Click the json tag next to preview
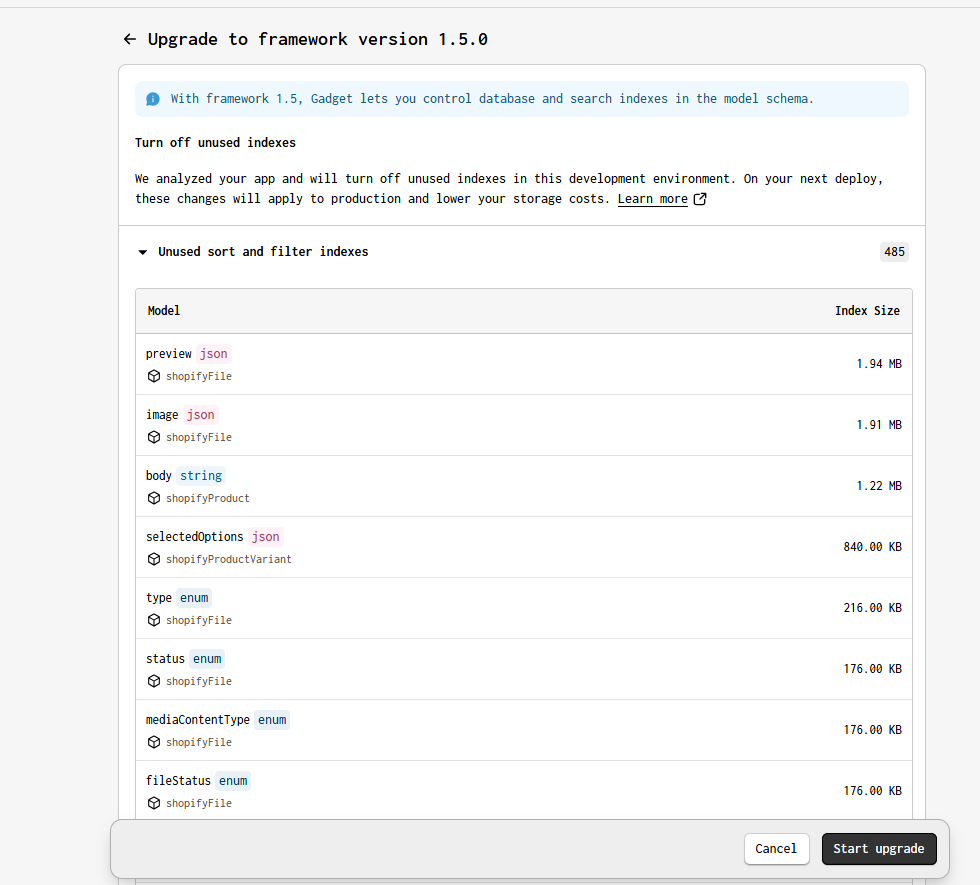This screenshot has height=885, width=980. coord(213,354)
